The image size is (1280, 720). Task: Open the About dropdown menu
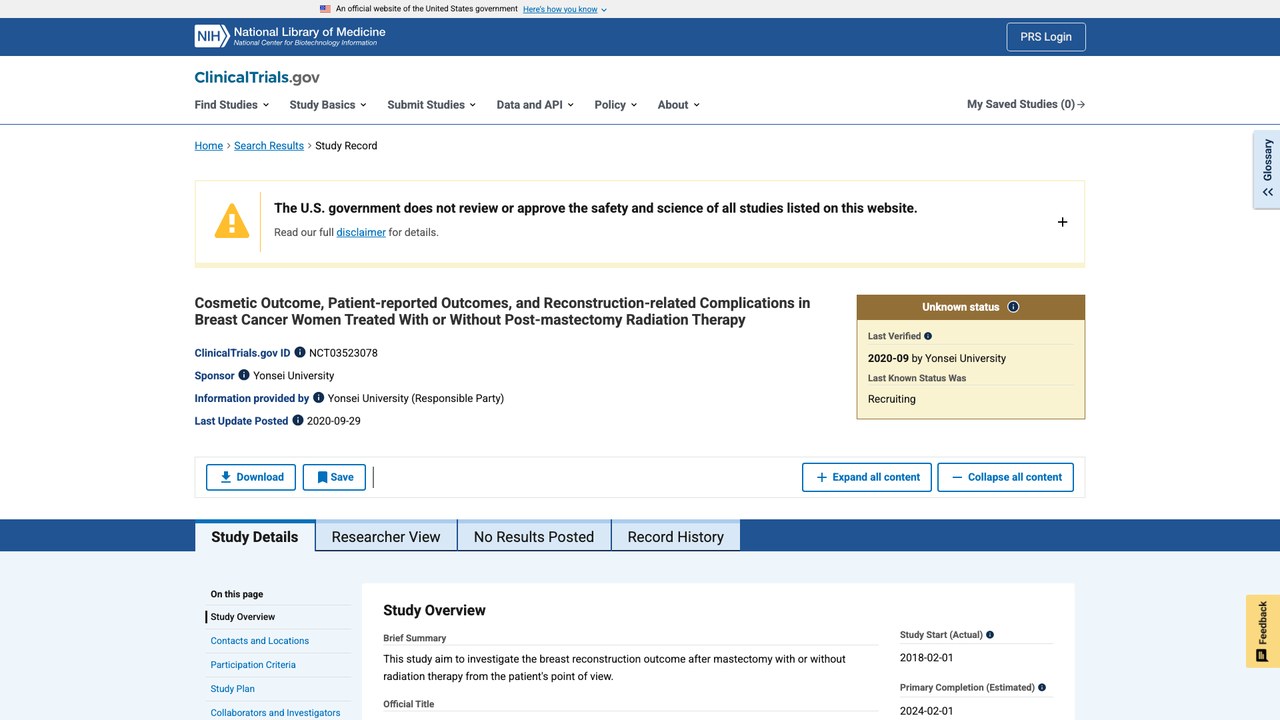[678, 104]
